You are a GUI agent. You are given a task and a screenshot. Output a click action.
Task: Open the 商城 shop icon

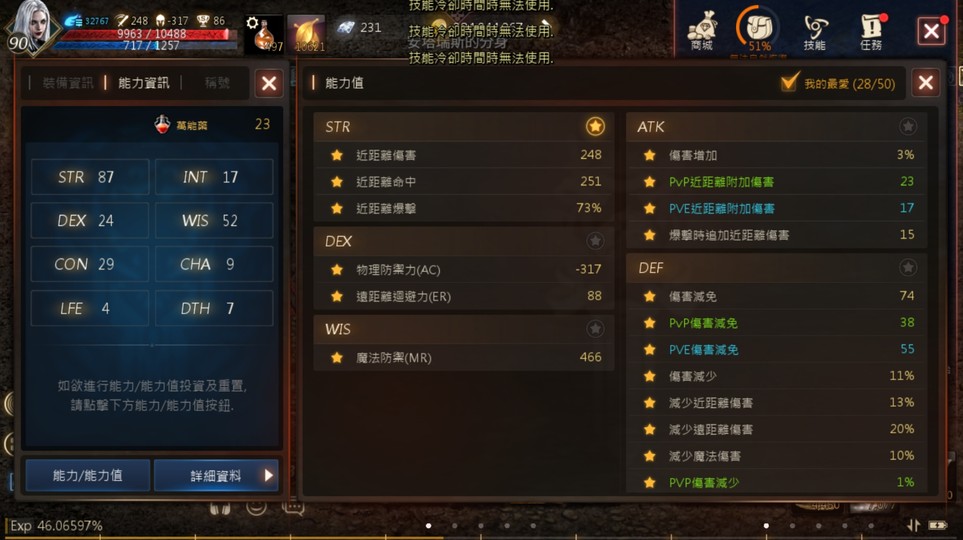pos(702,30)
